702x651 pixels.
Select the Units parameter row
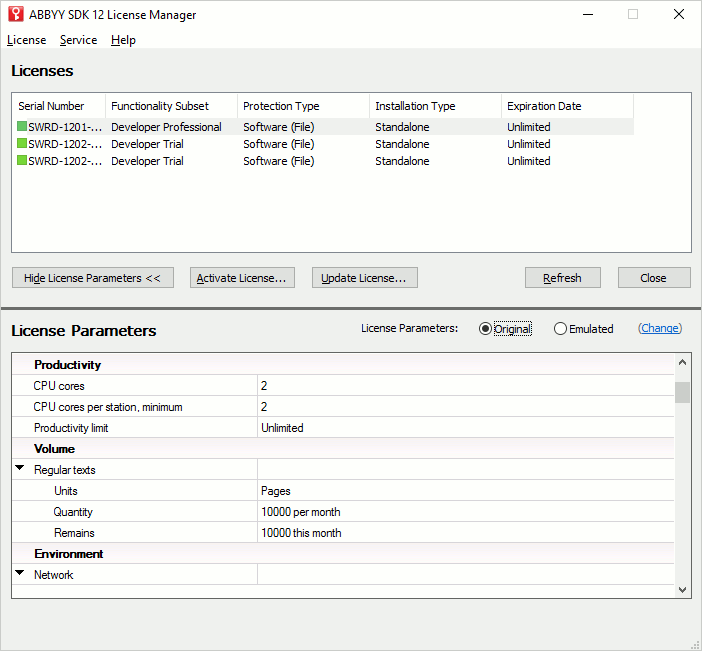pyautogui.click(x=343, y=491)
